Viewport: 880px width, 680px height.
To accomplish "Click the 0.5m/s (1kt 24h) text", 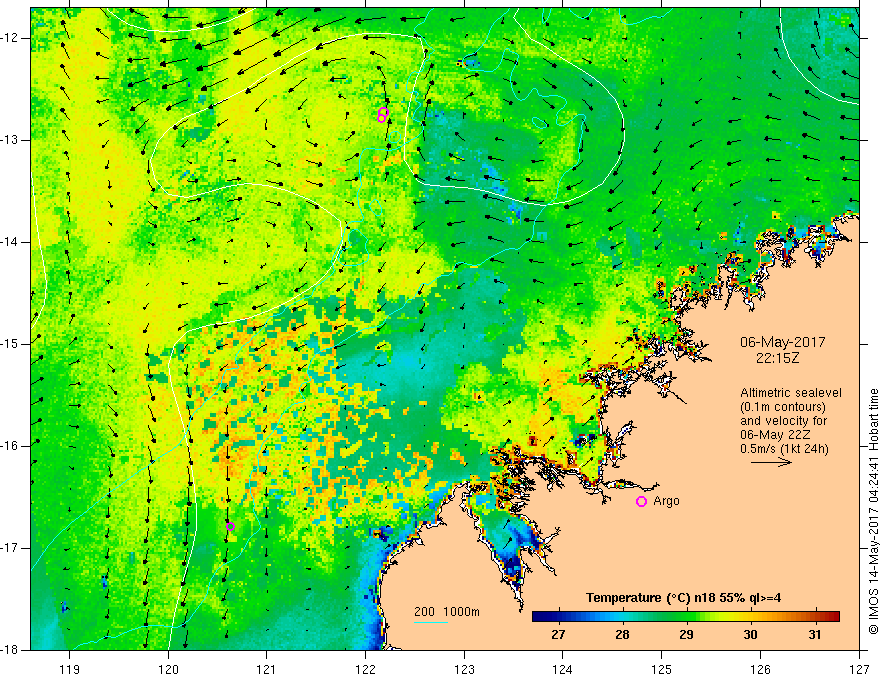I will [x=784, y=448].
